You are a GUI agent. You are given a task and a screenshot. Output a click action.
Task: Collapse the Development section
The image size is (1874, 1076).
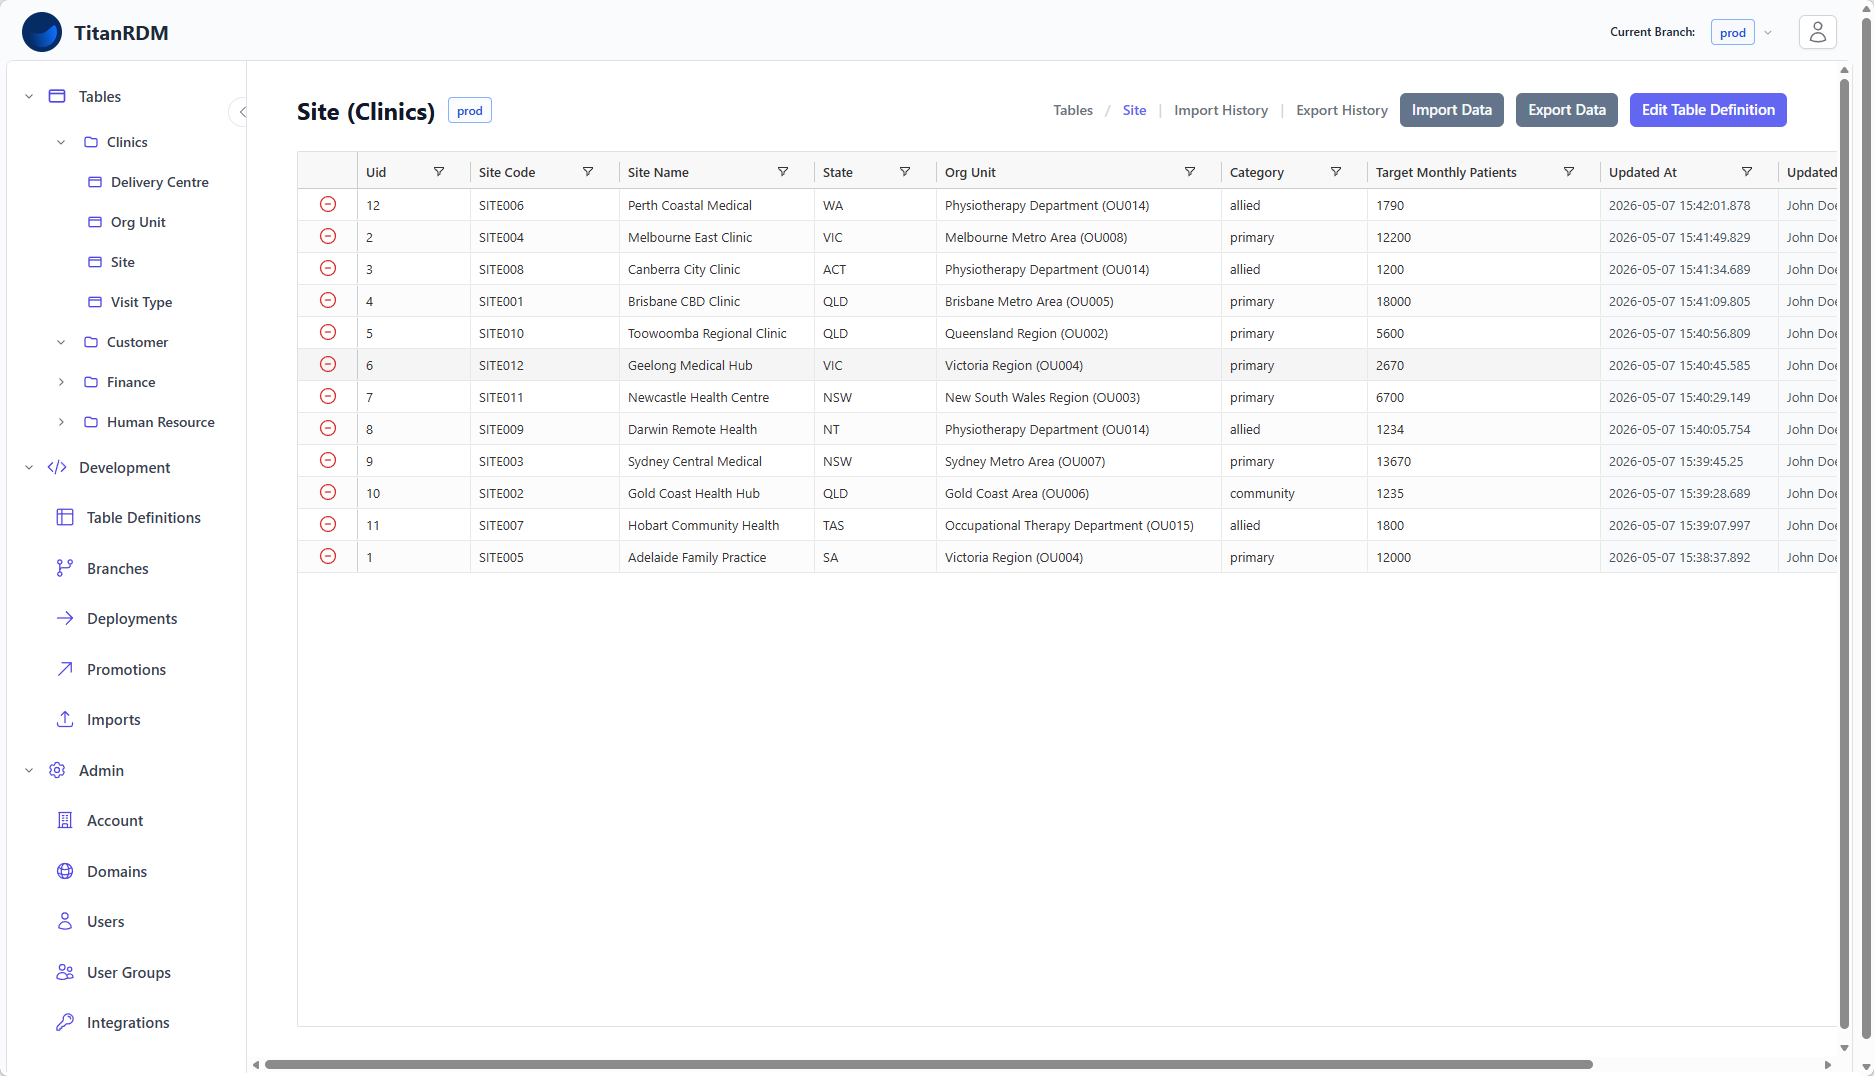click(29, 467)
